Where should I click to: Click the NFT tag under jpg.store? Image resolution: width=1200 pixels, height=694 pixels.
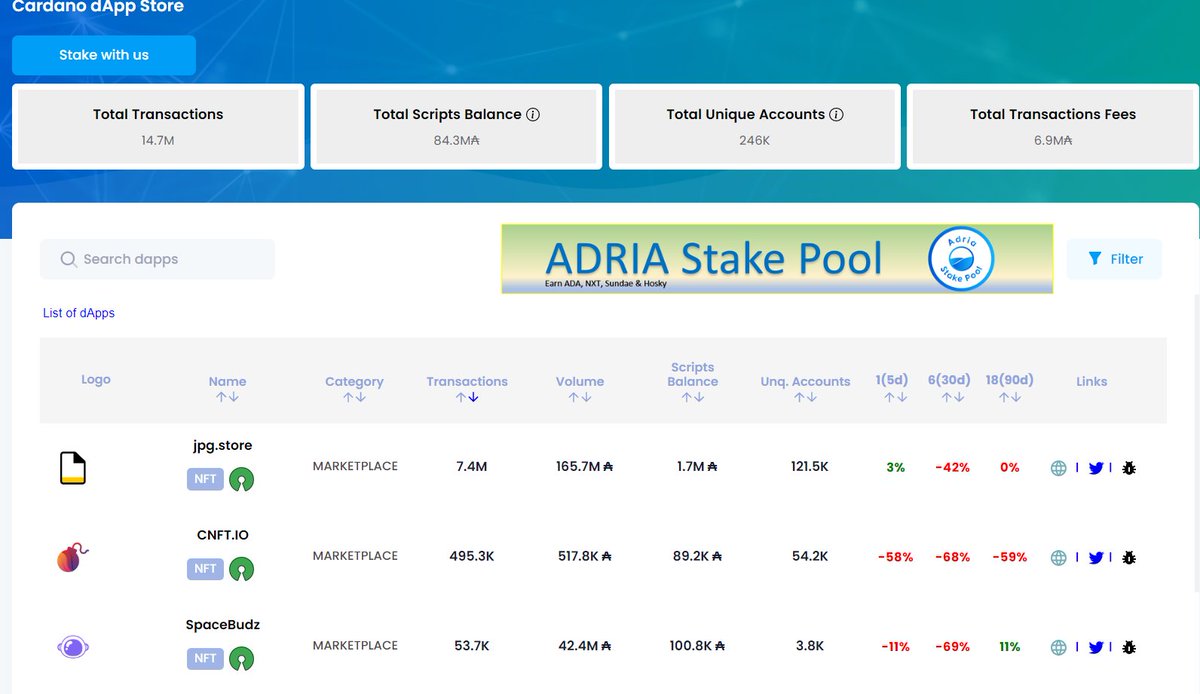[205, 479]
